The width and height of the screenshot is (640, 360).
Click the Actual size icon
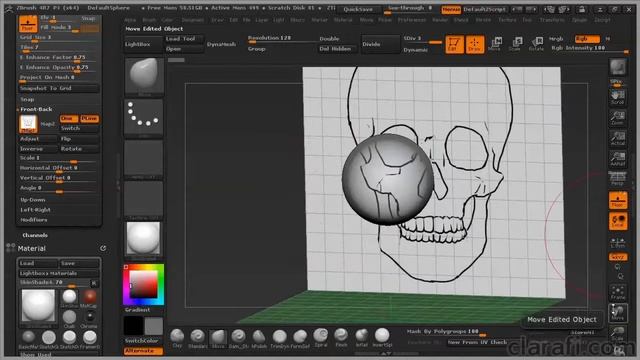pyautogui.click(x=618, y=139)
